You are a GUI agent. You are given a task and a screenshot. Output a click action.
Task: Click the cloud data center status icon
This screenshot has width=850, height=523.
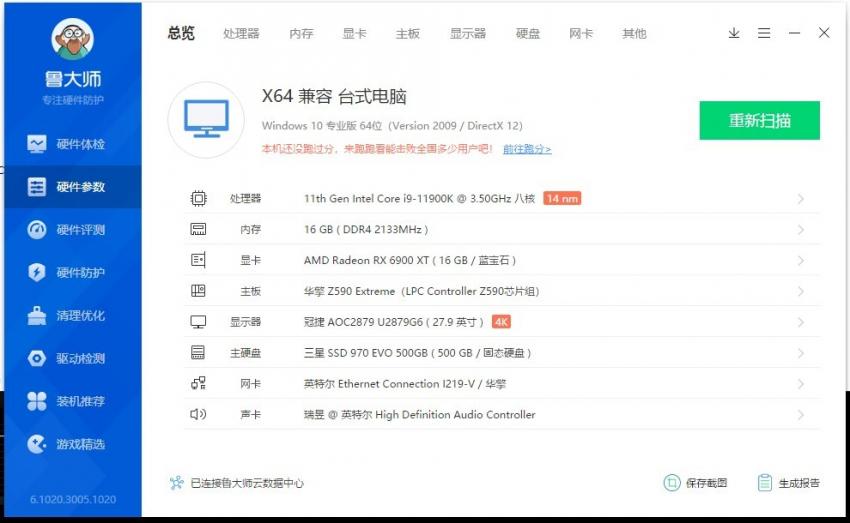click(176, 483)
